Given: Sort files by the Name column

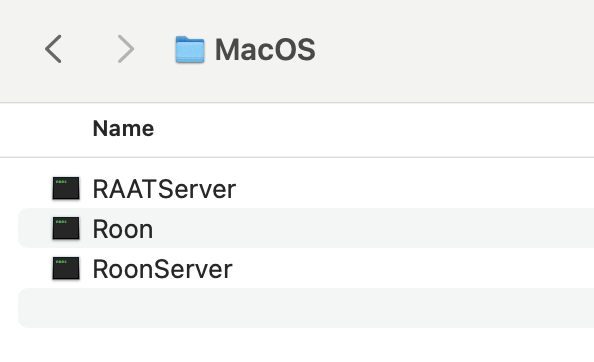Looking at the screenshot, I should pyautogui.click(x=123, y=128).
